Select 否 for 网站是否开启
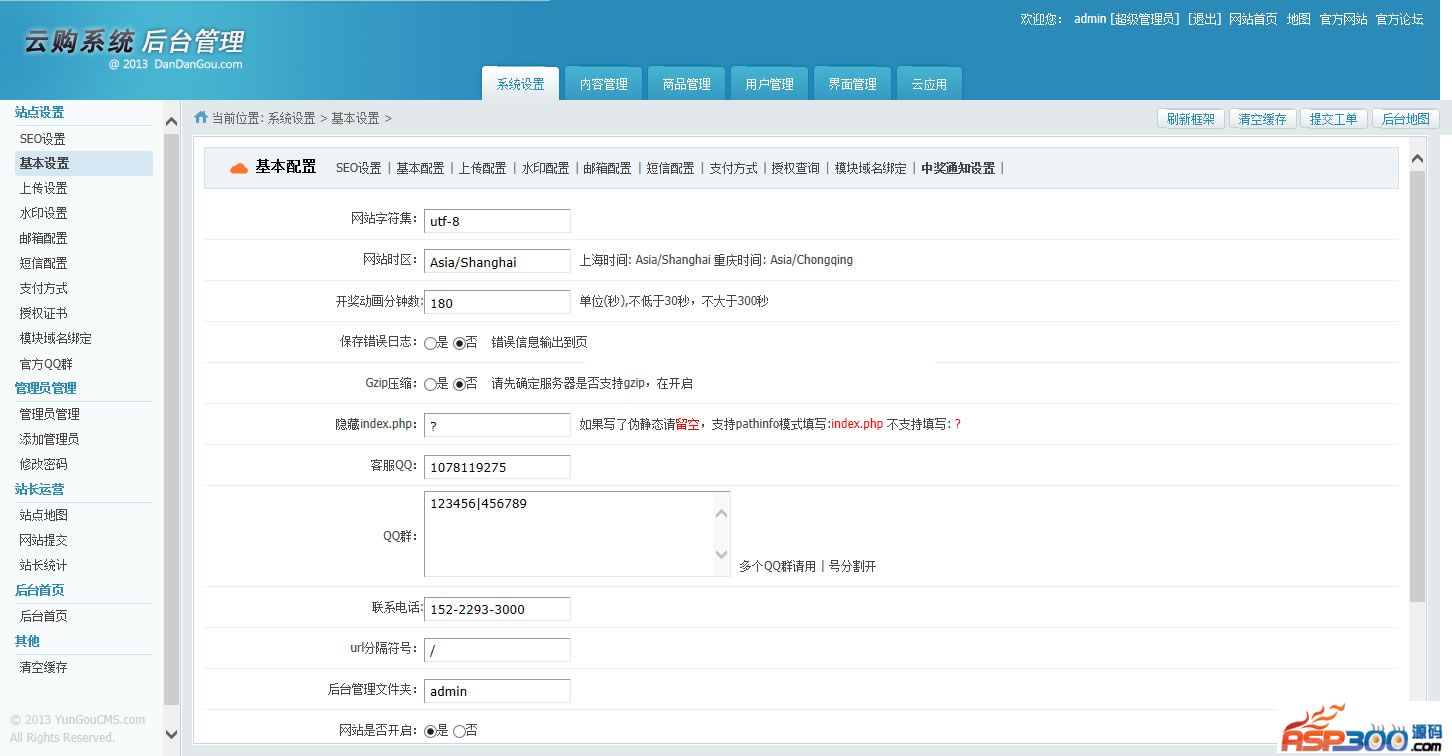The height and width of the screenshot is (756, 1452). tap(460, 731)
